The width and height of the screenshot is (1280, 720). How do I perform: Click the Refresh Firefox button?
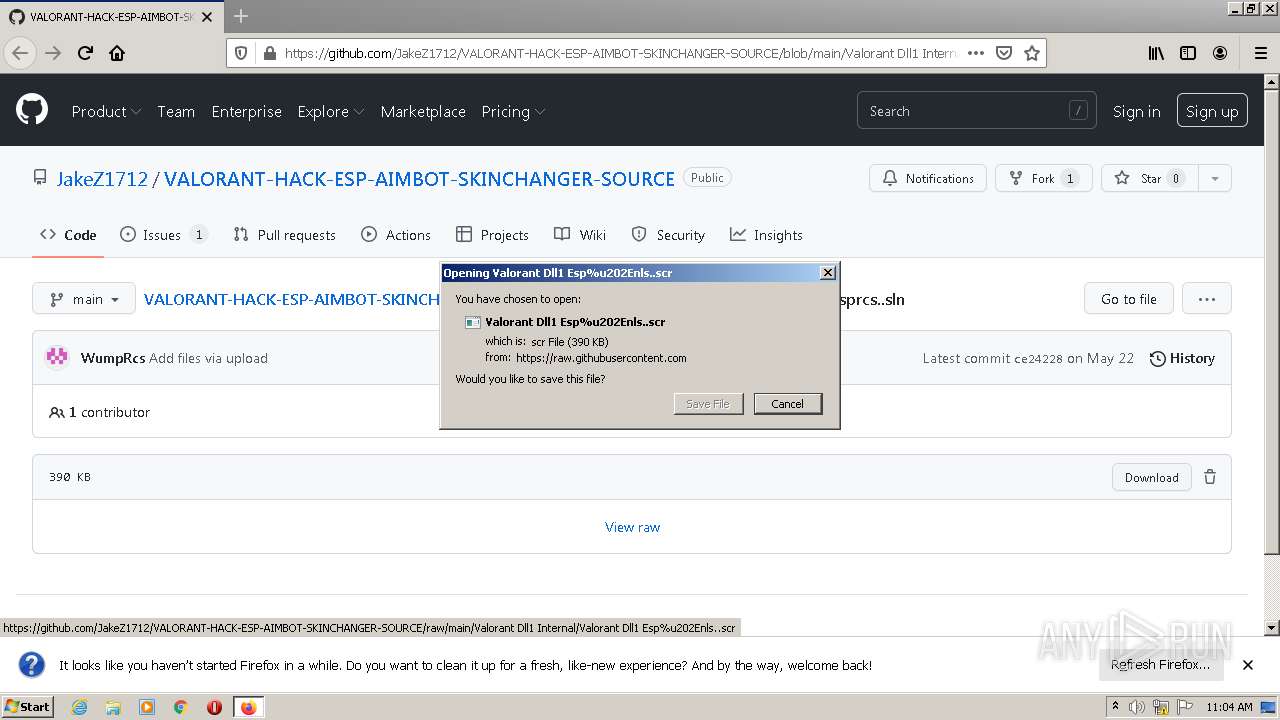pos(1160,665)
